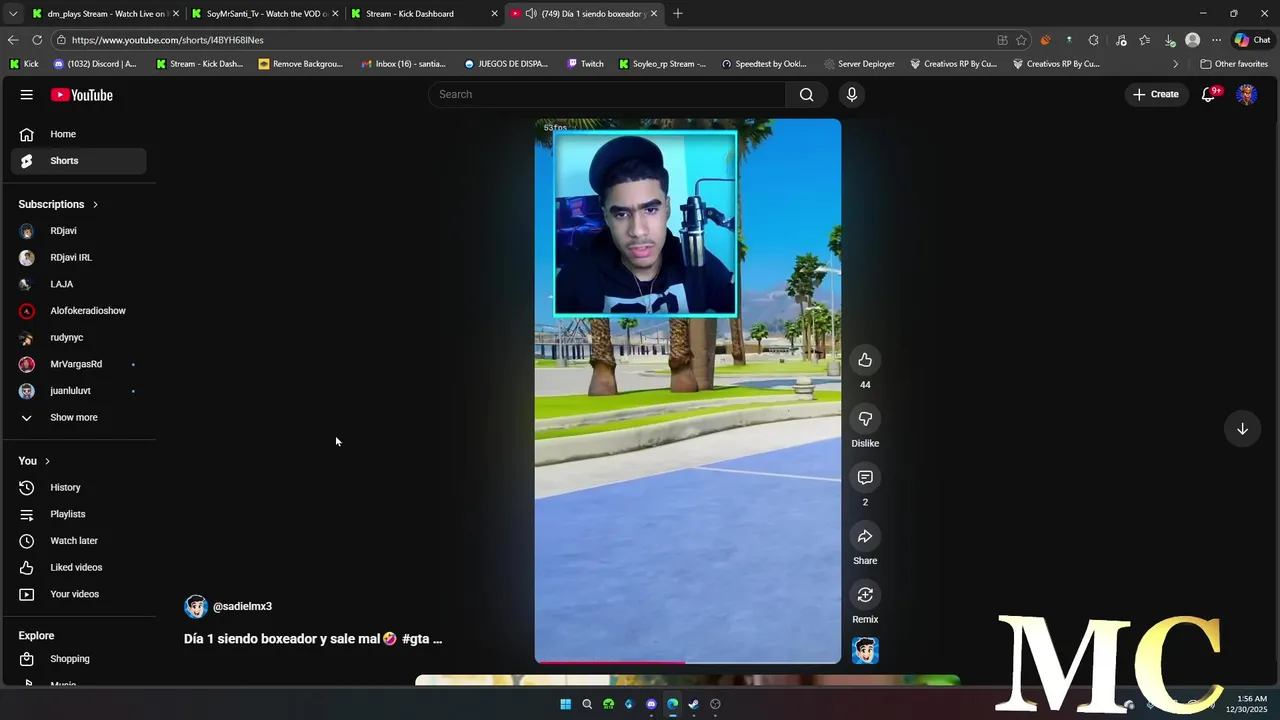
Task: Open the Twitch bookmark in favorites bar
Action: click(585, 64)
